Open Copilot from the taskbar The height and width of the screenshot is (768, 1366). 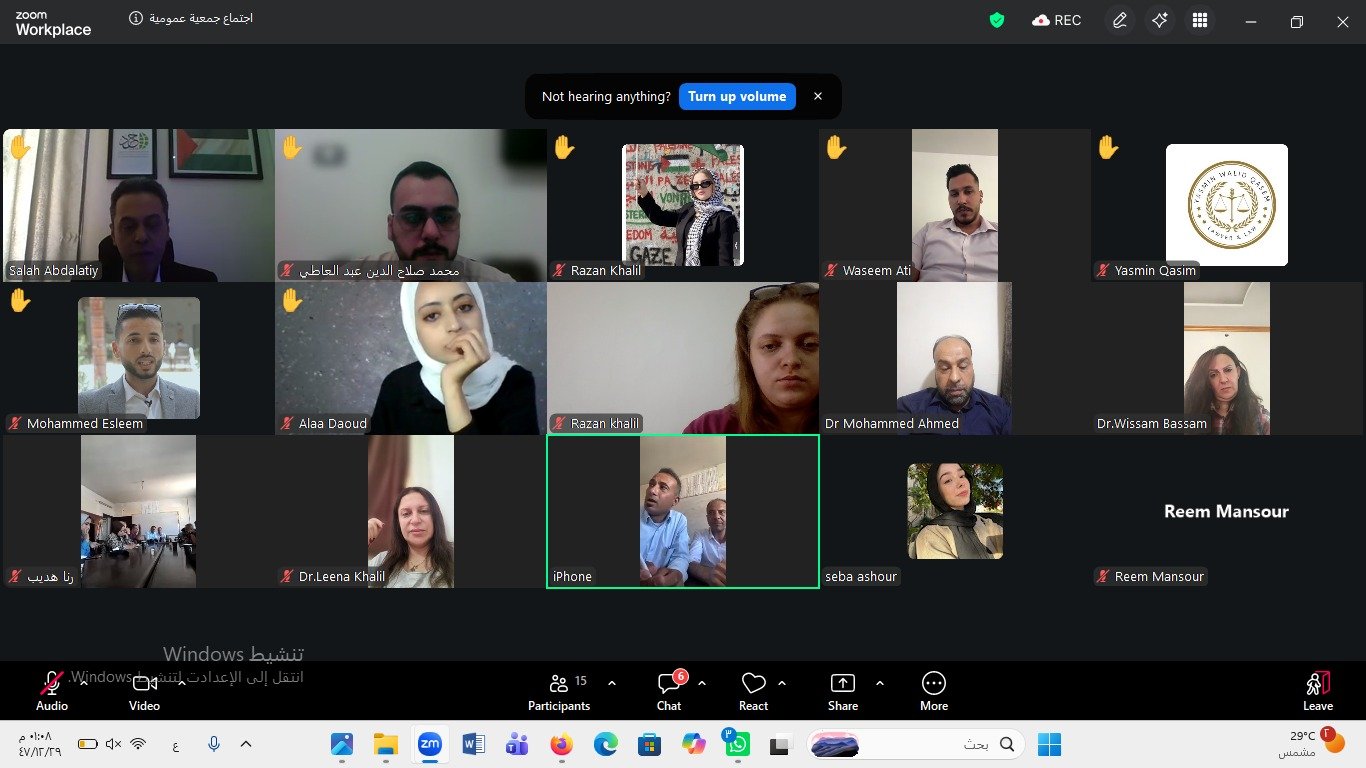click(694, 744)
